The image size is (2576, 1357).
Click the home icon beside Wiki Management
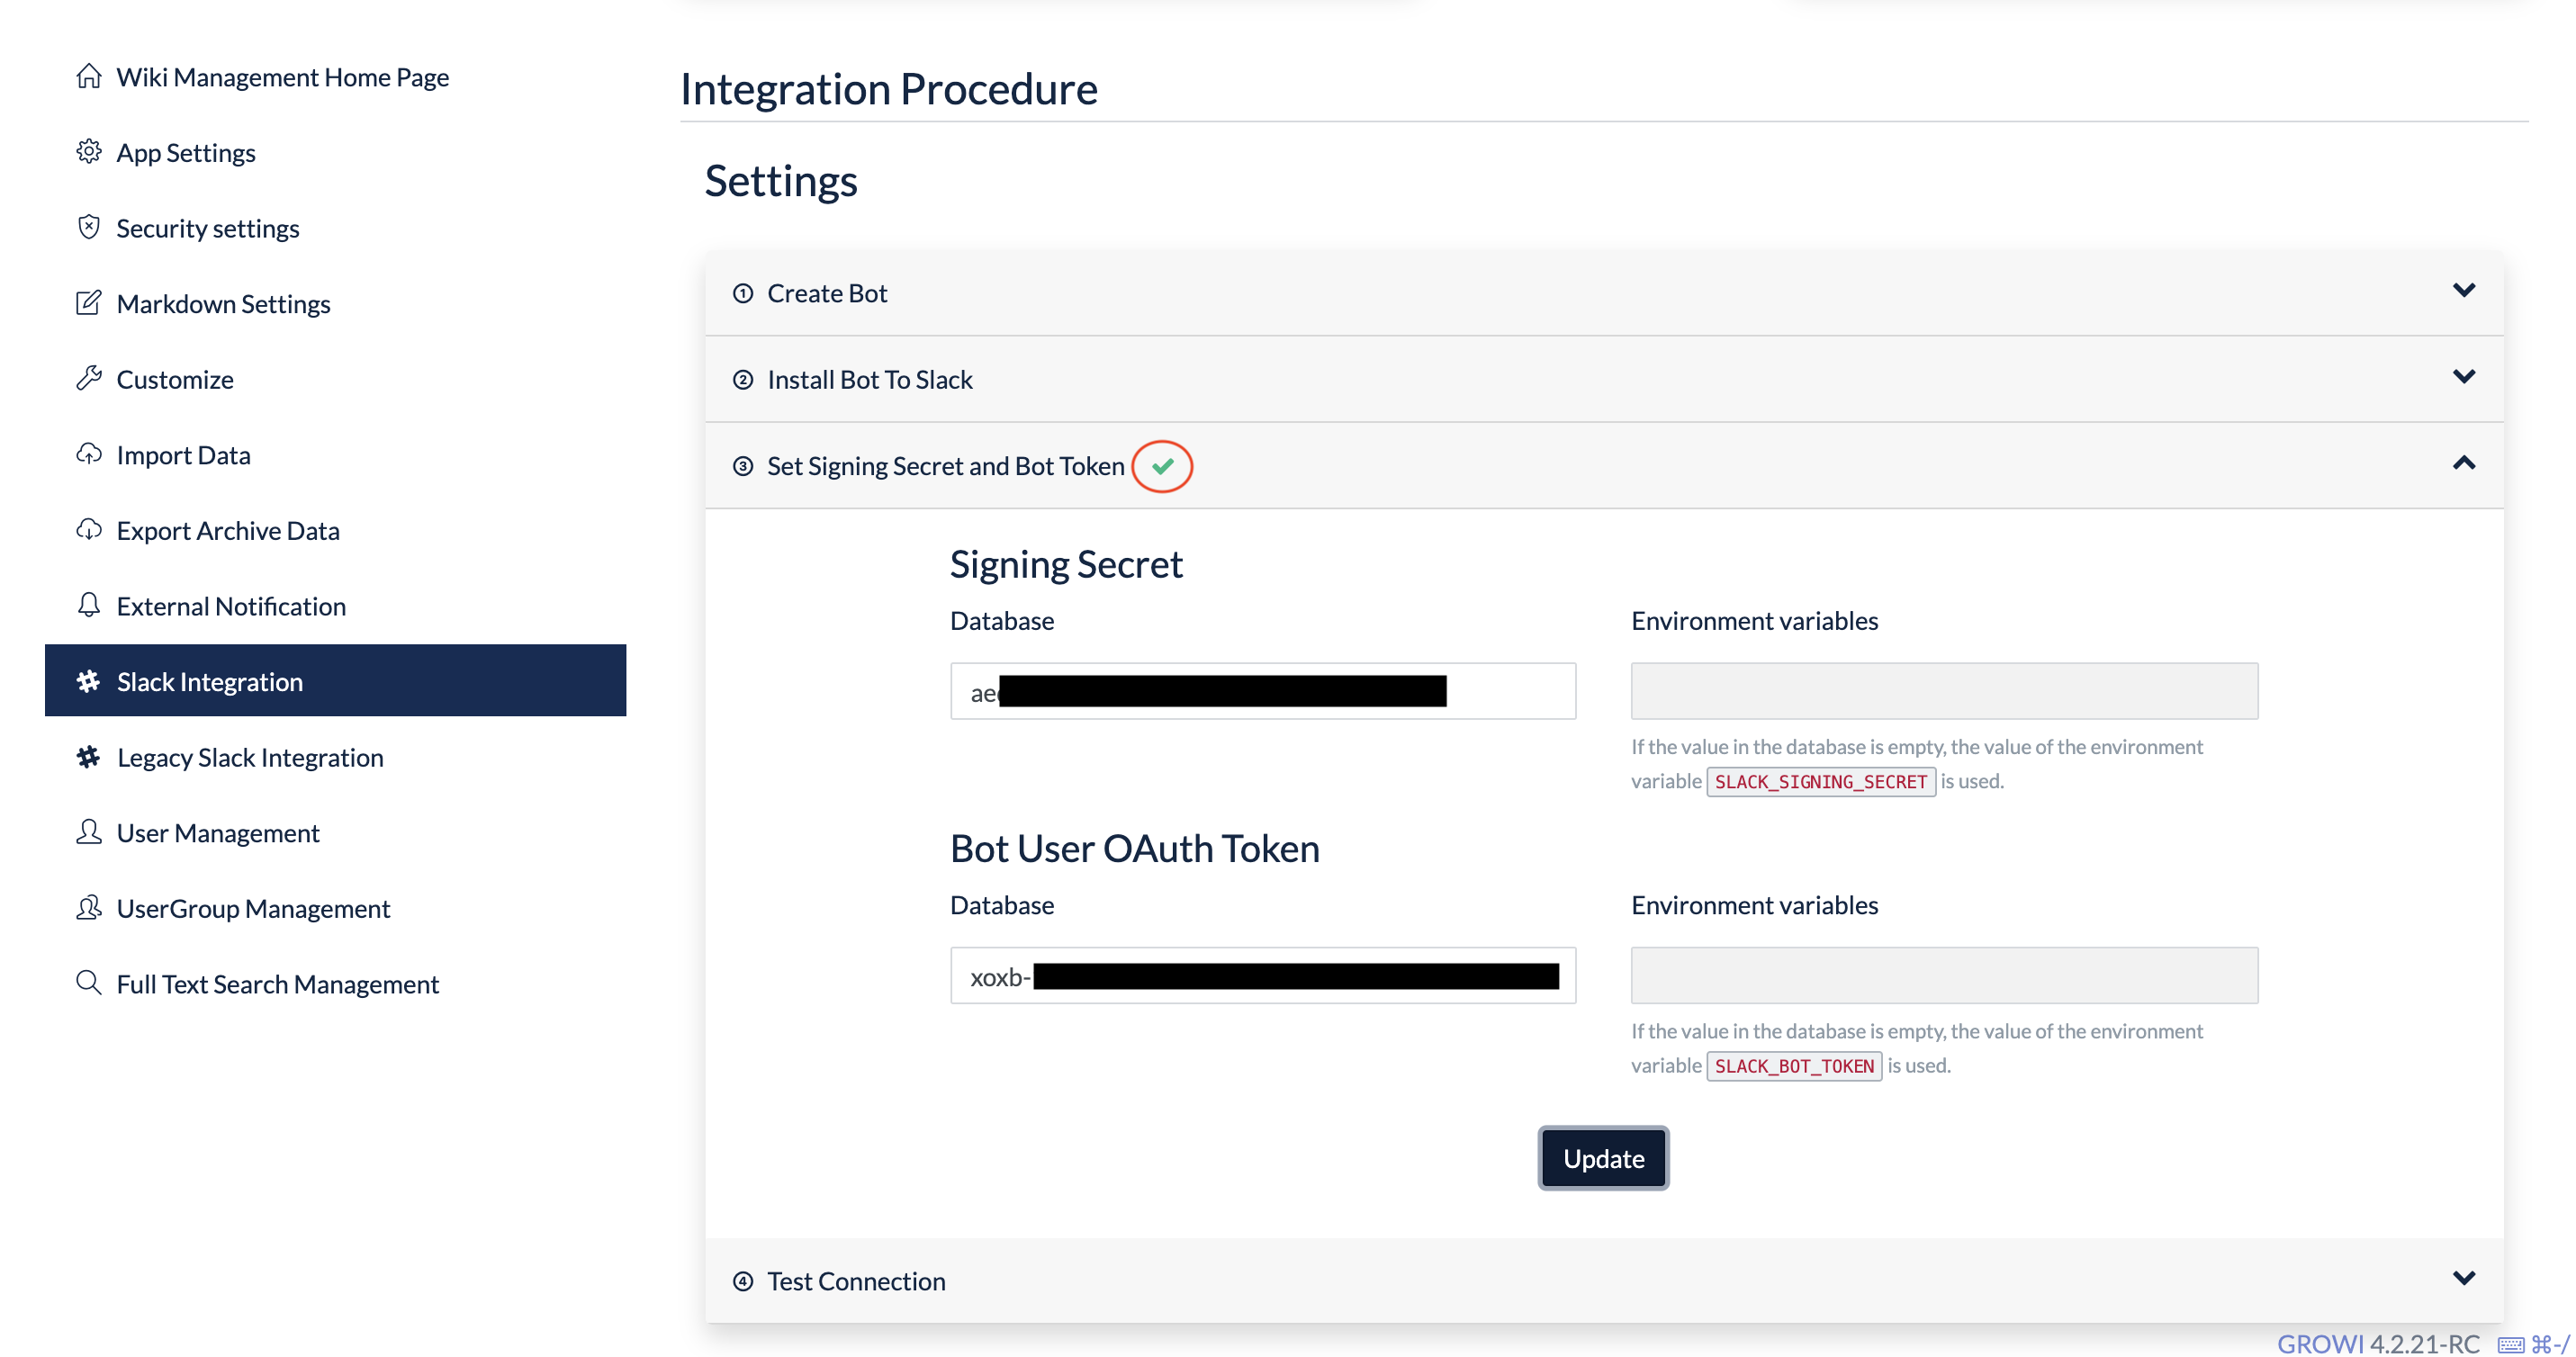pos(88,77)
